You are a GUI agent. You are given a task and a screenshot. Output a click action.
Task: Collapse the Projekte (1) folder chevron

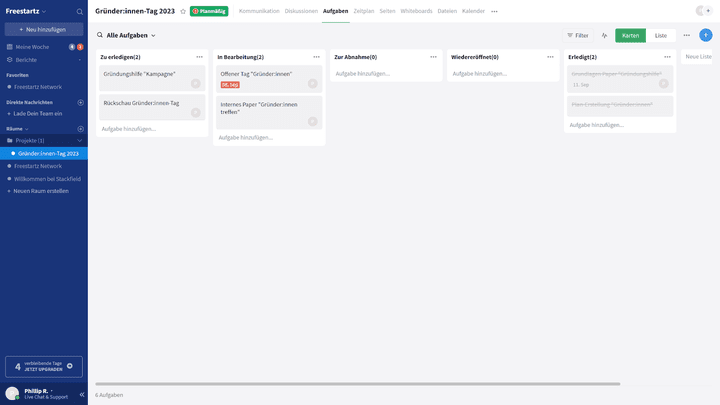(x=79, y=141)
